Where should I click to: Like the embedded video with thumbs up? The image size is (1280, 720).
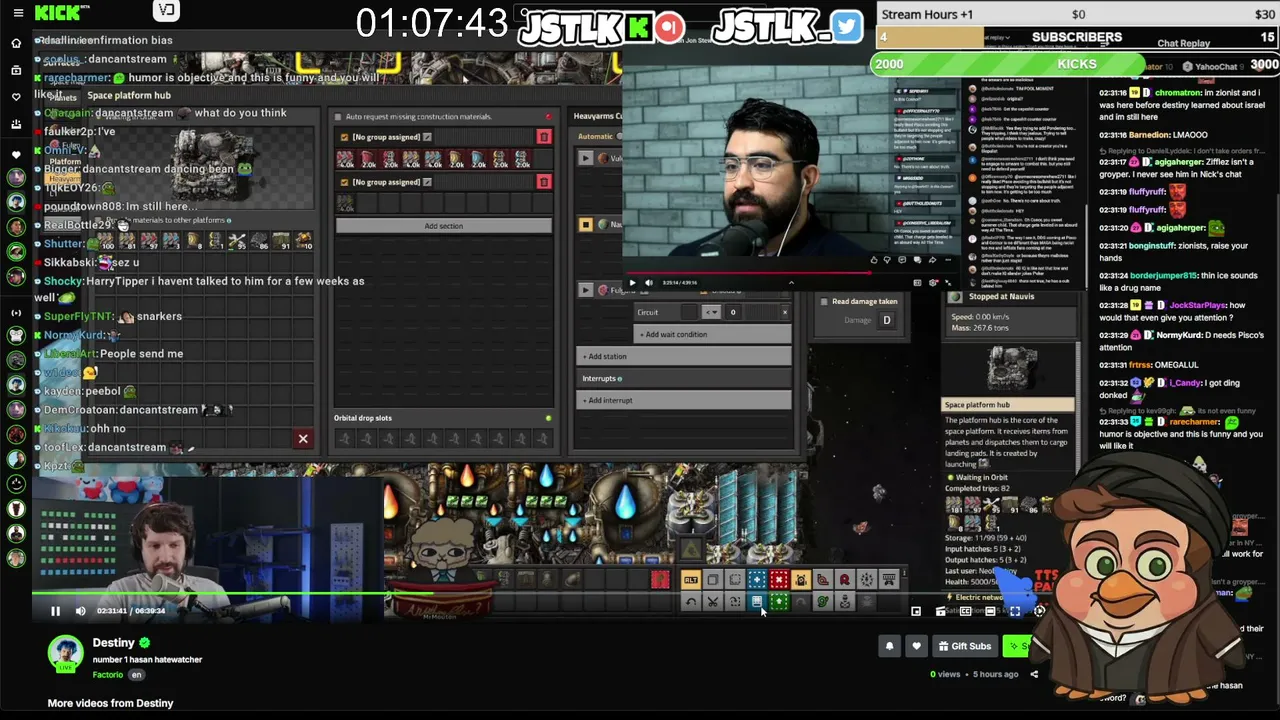[x=874, y=260]
